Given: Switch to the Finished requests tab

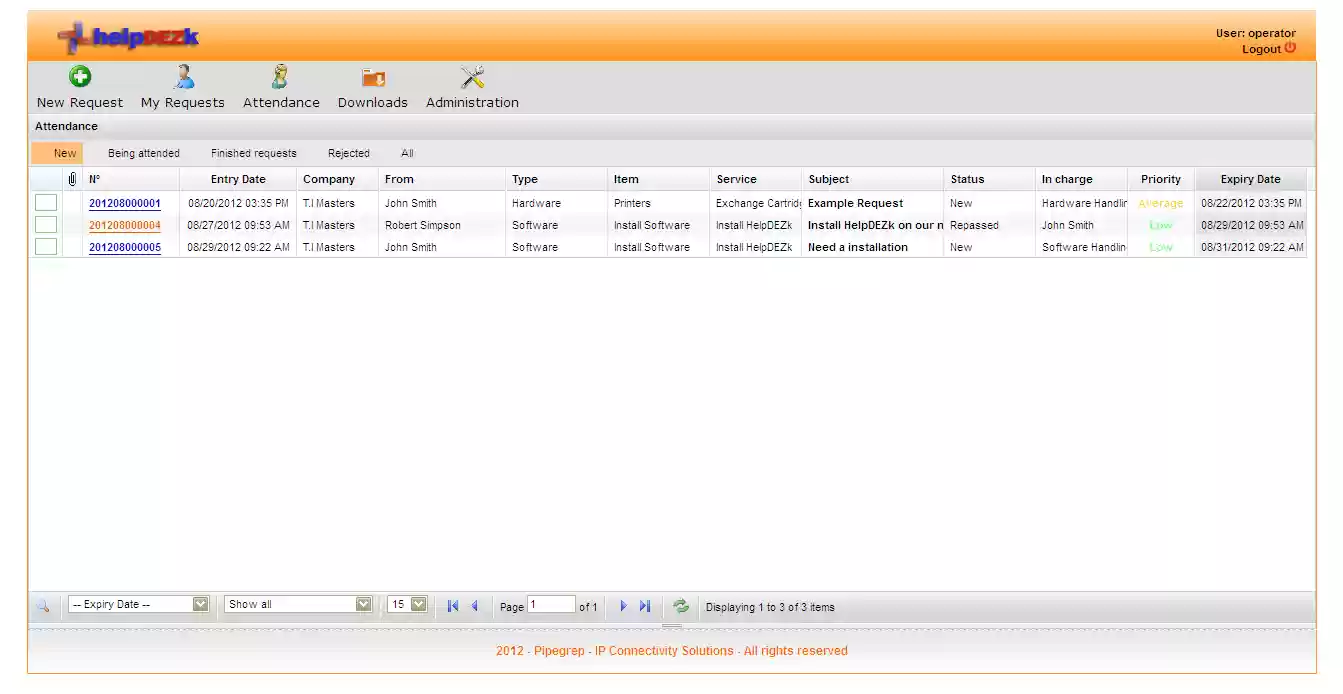Looking at the screenshot, I should pyautogui.click(x=253, y=153).
